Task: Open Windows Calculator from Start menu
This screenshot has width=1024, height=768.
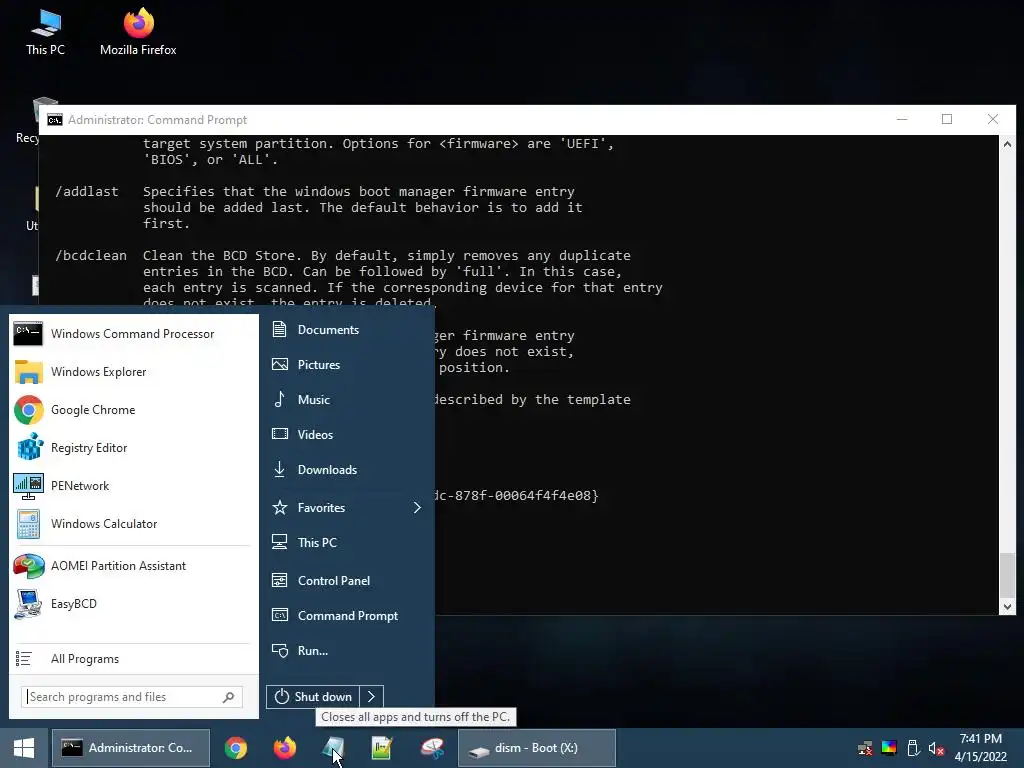Action: 131,524
